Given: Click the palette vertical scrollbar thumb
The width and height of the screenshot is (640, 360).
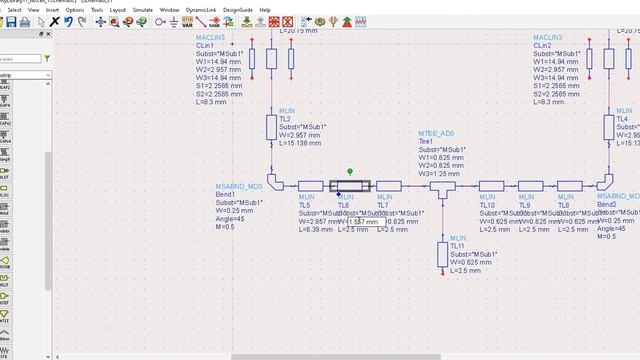Looking at the screenshot, I should point(48,220).
